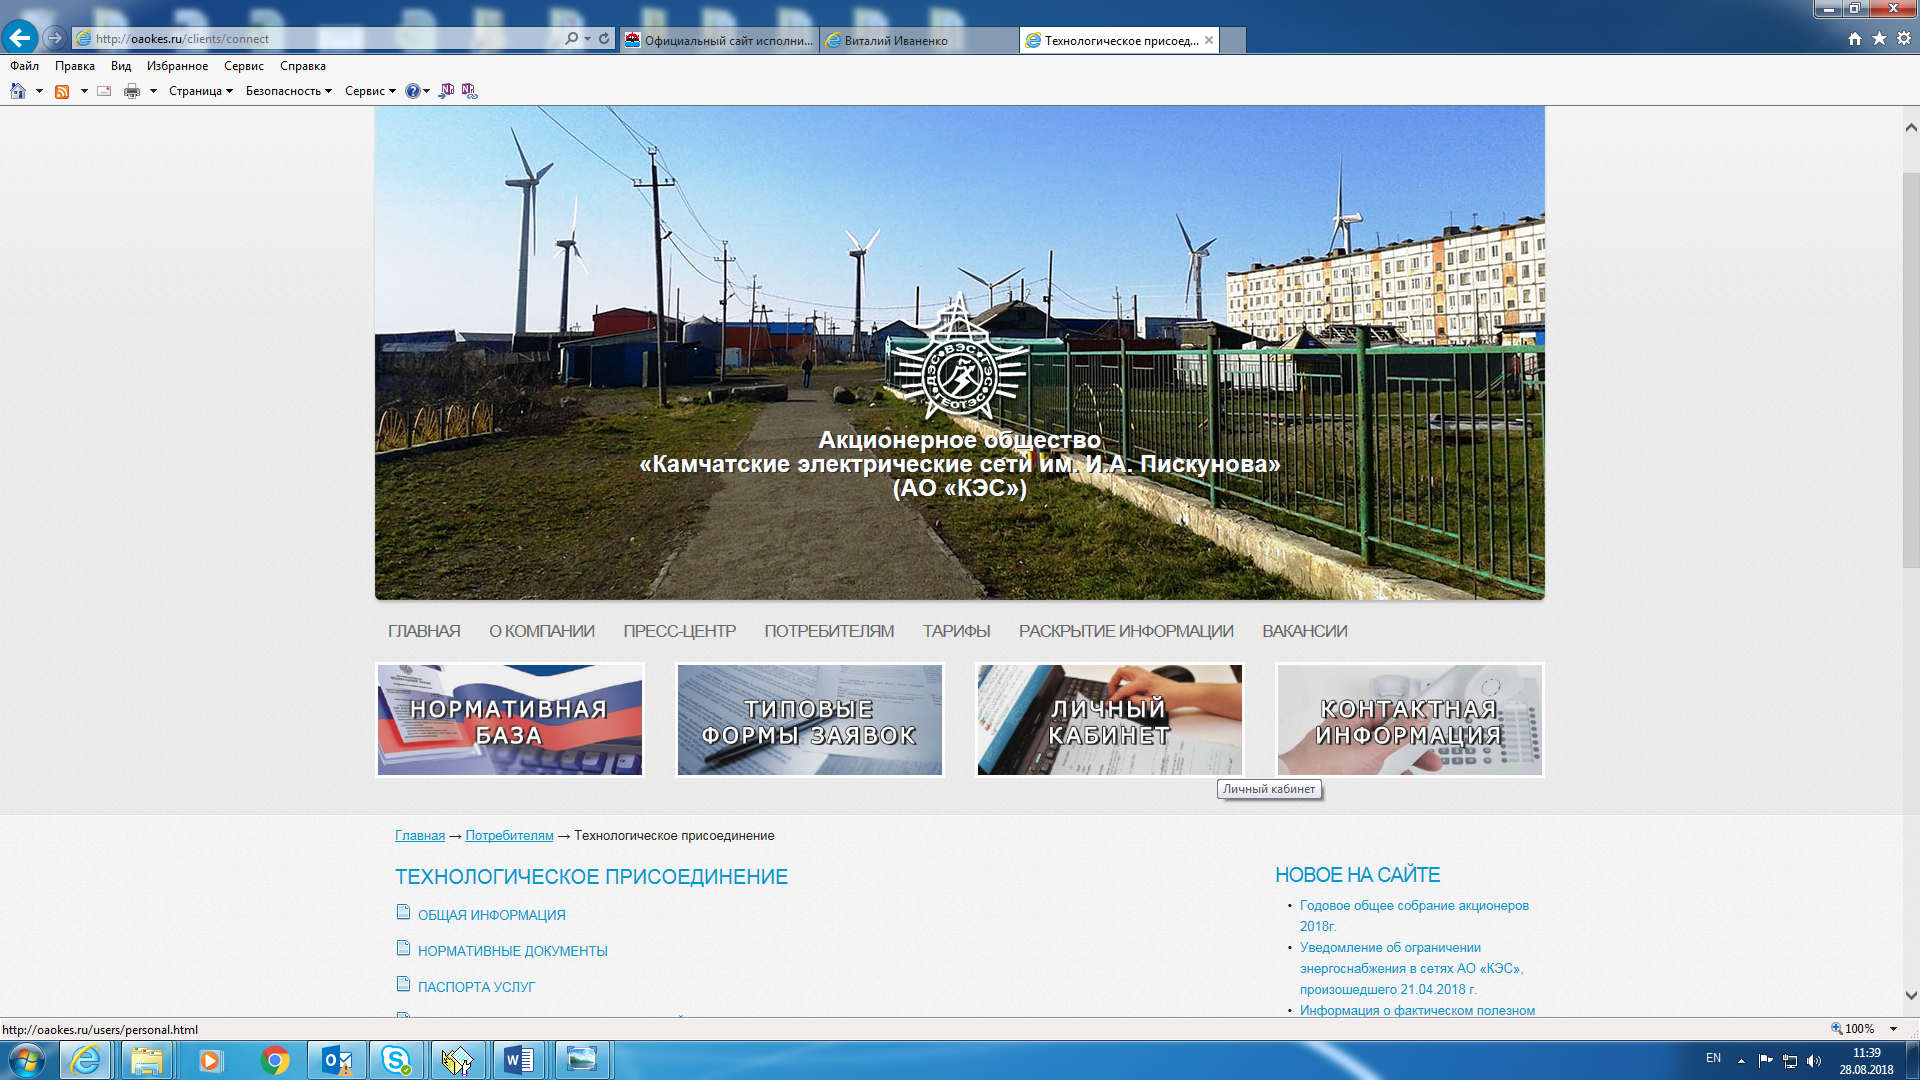Open the Favorites star icon
Image resolution: width=1920 pixels, height=1080 pixels.
point(1879,38)
